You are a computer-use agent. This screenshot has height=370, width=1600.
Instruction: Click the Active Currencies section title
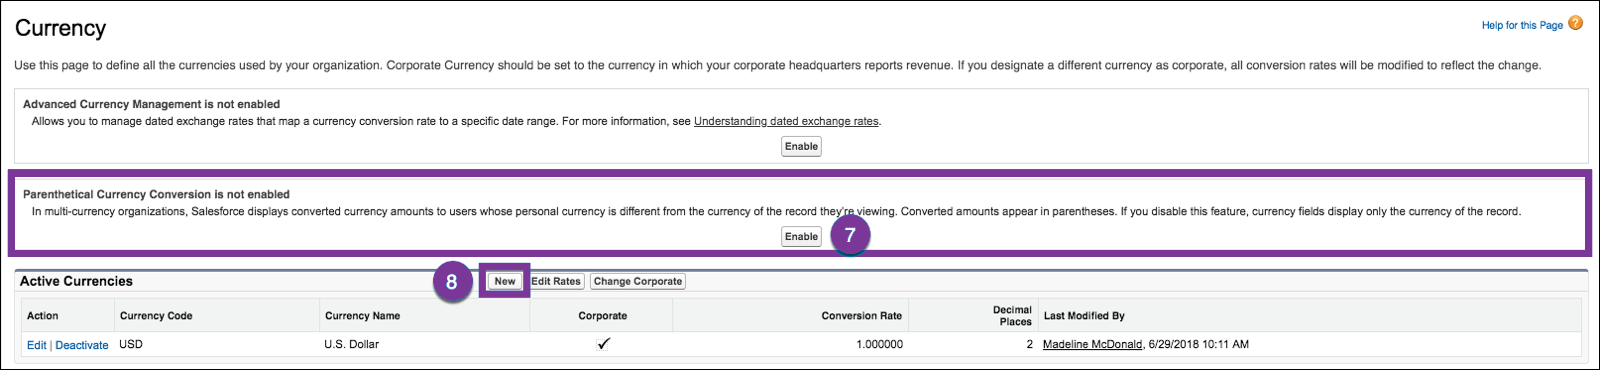tap(76, 281)
